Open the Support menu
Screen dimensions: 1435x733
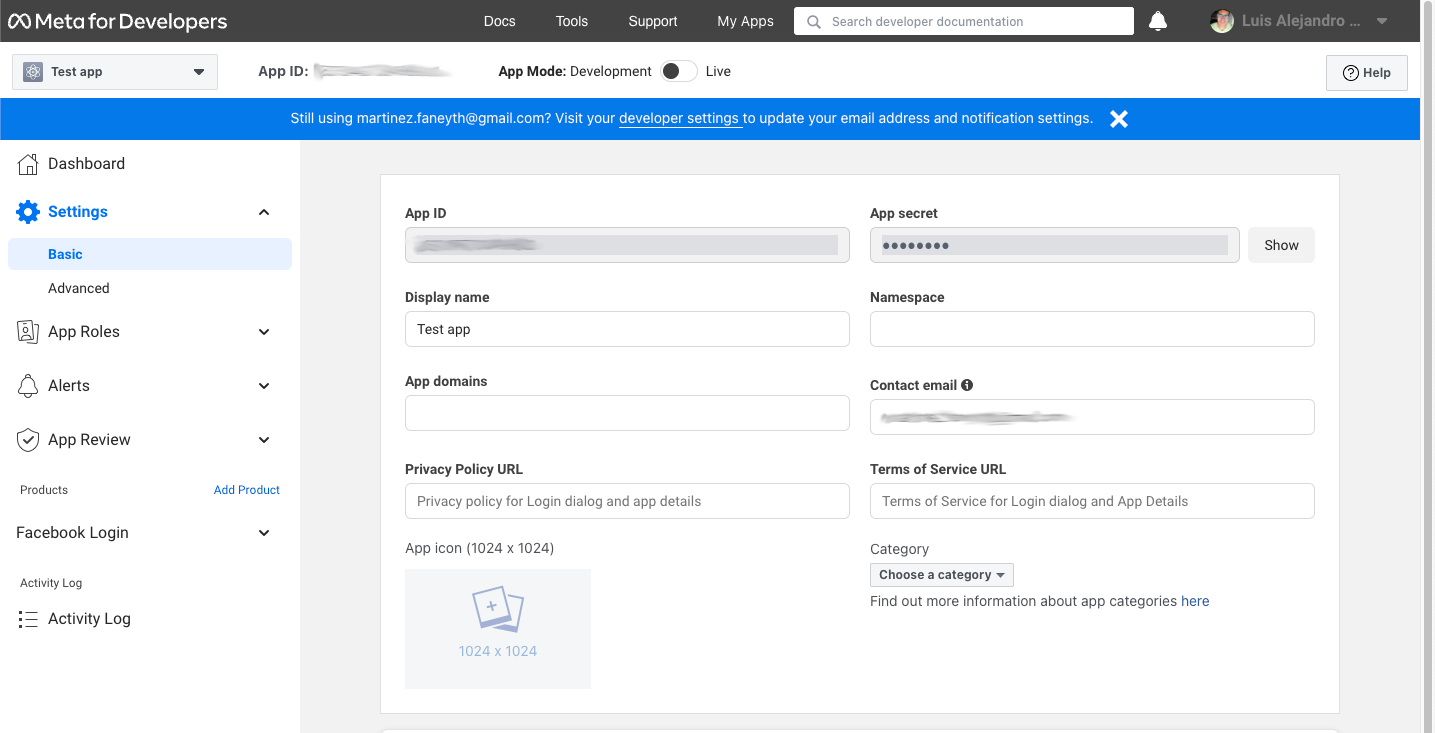[653, 21]
